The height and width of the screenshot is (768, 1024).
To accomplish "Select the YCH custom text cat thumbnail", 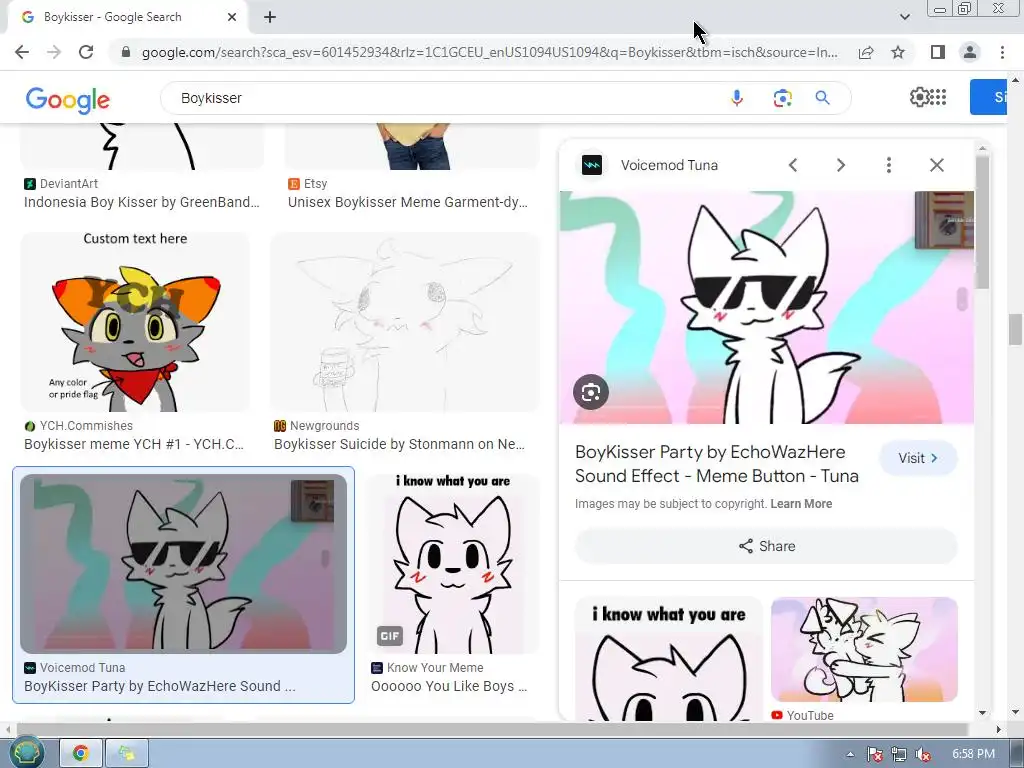I will (x=135, y=322).
